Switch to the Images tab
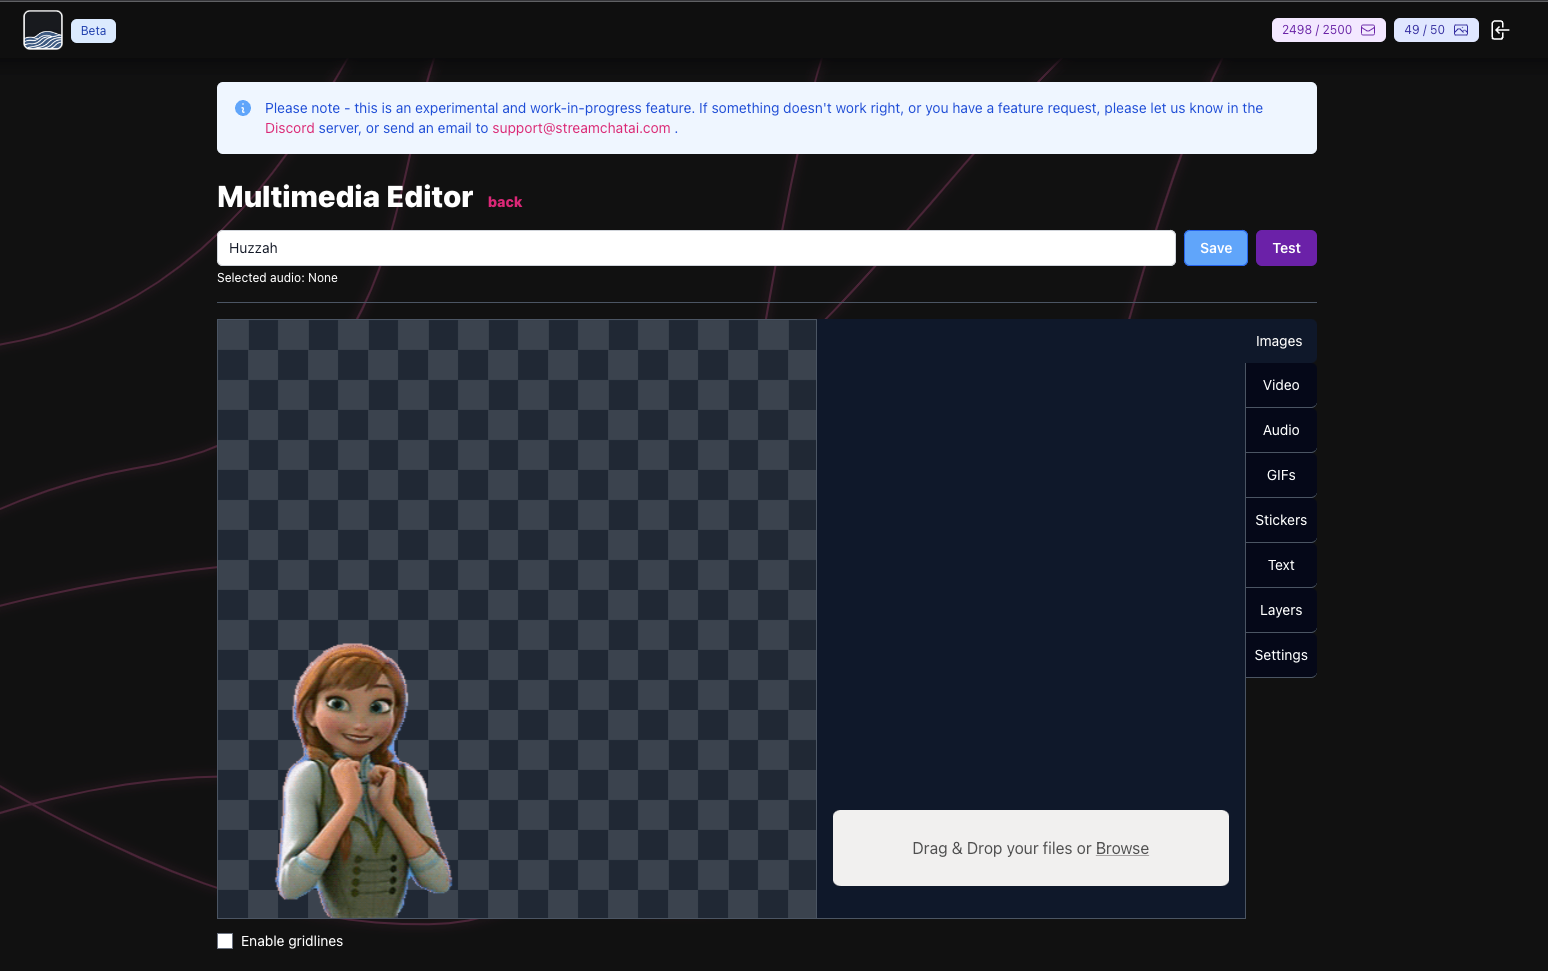Viewport: 1548px width, 971px height. click(1279, 341)
